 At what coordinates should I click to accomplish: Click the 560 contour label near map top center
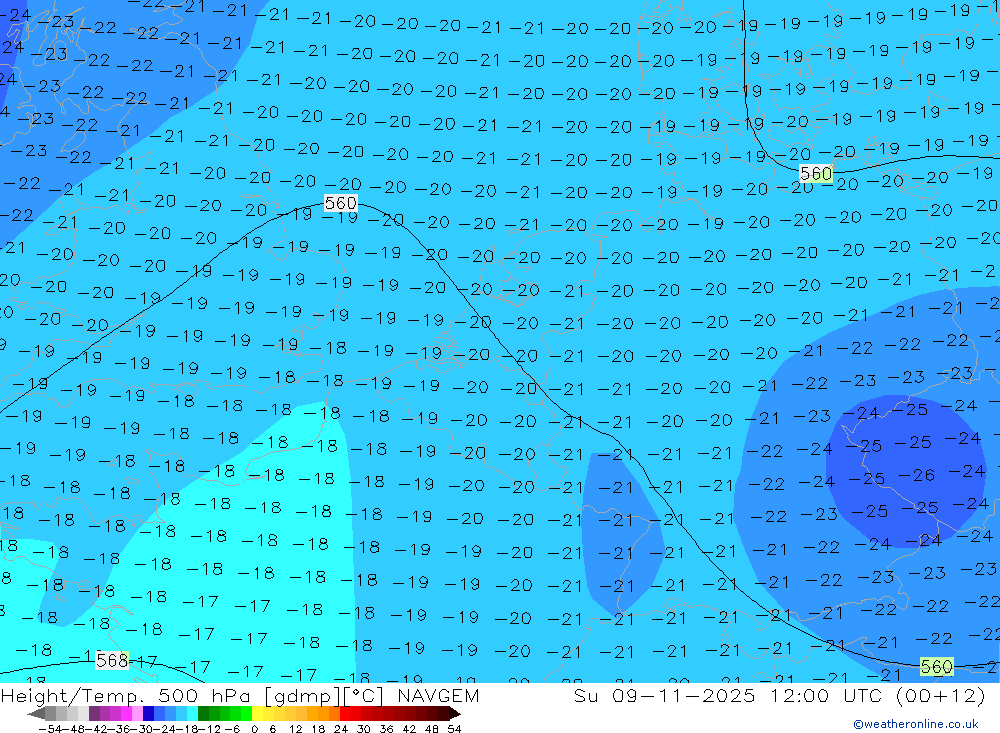tap(340, 204)
